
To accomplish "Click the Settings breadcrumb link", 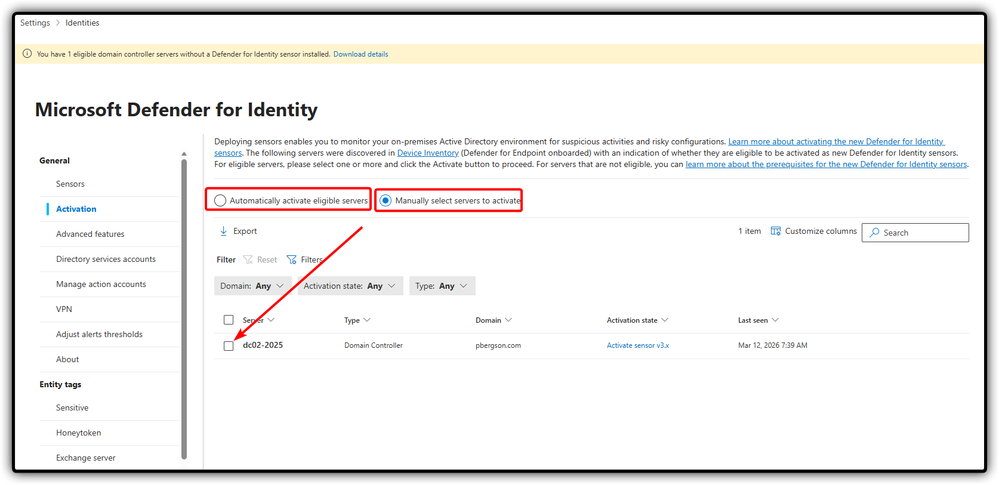I will click(35, 23).
